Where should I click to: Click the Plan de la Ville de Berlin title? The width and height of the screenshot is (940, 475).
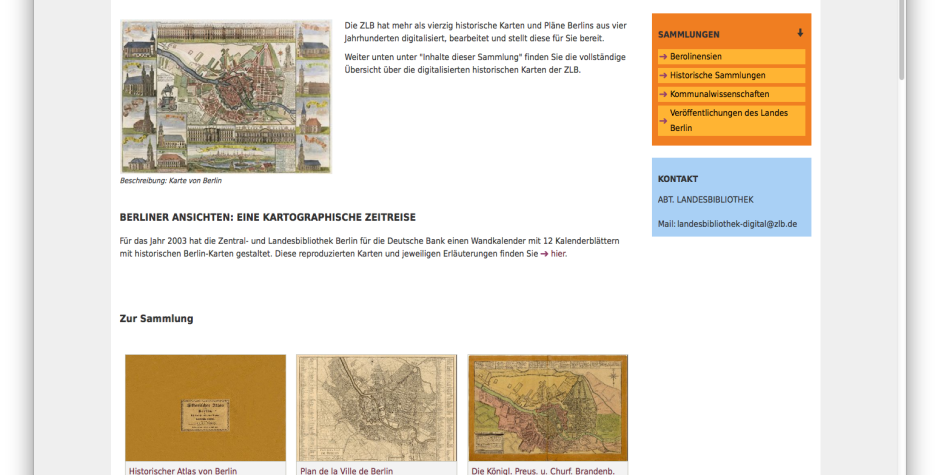tap(347, 471)
